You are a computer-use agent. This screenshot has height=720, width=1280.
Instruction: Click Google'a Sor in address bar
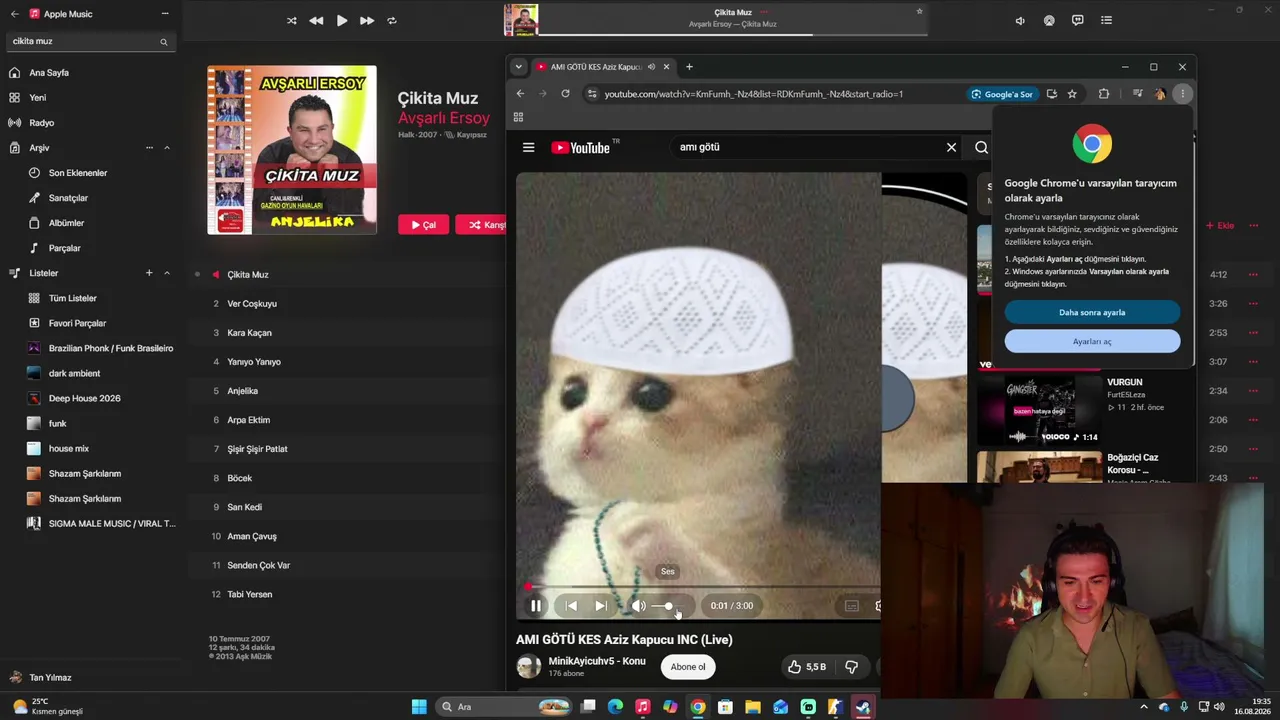tap(1001, 94)
